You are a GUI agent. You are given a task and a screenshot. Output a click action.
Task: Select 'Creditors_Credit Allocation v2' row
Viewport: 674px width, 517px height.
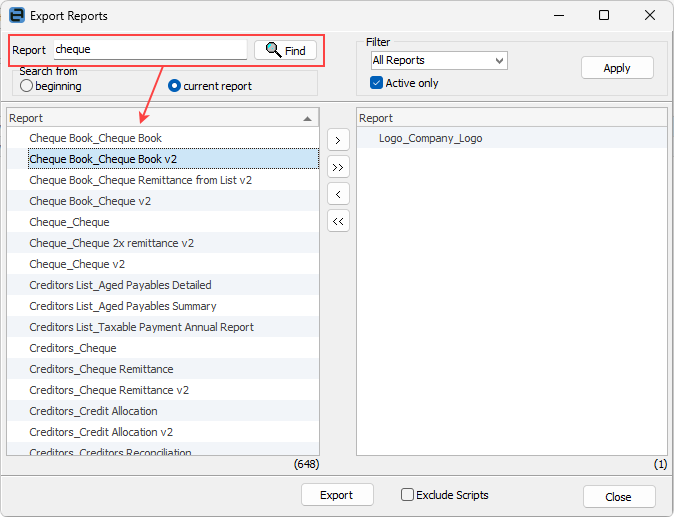162,432
